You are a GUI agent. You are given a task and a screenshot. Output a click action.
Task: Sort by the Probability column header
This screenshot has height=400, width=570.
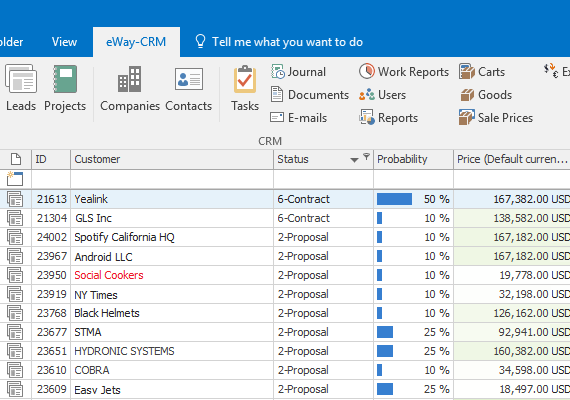click(x=414, y=159)
